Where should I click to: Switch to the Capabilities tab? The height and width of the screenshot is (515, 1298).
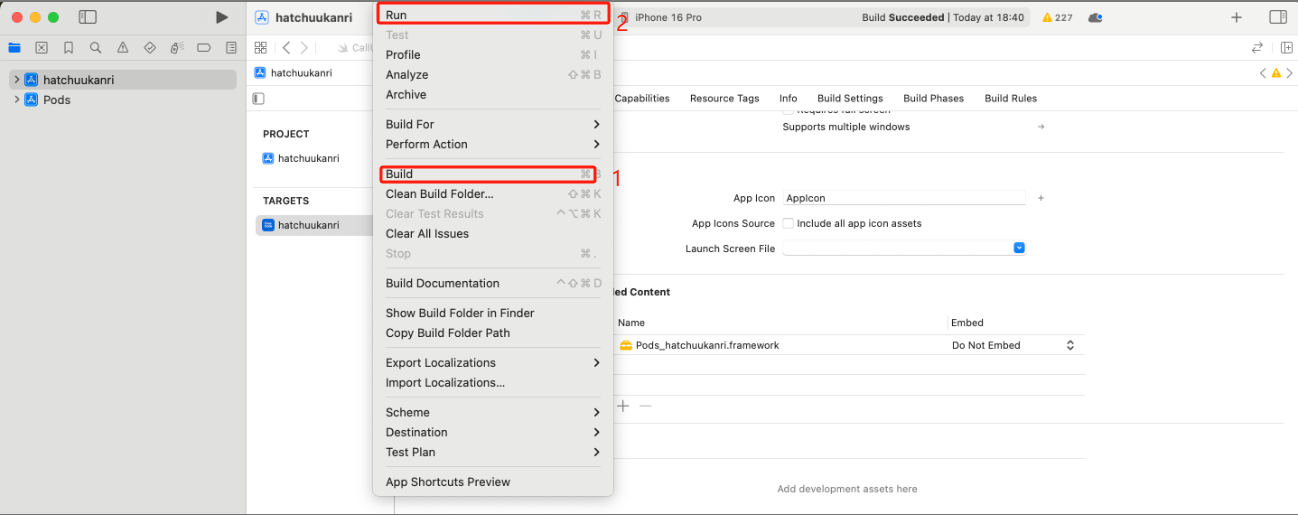(642, 98)
